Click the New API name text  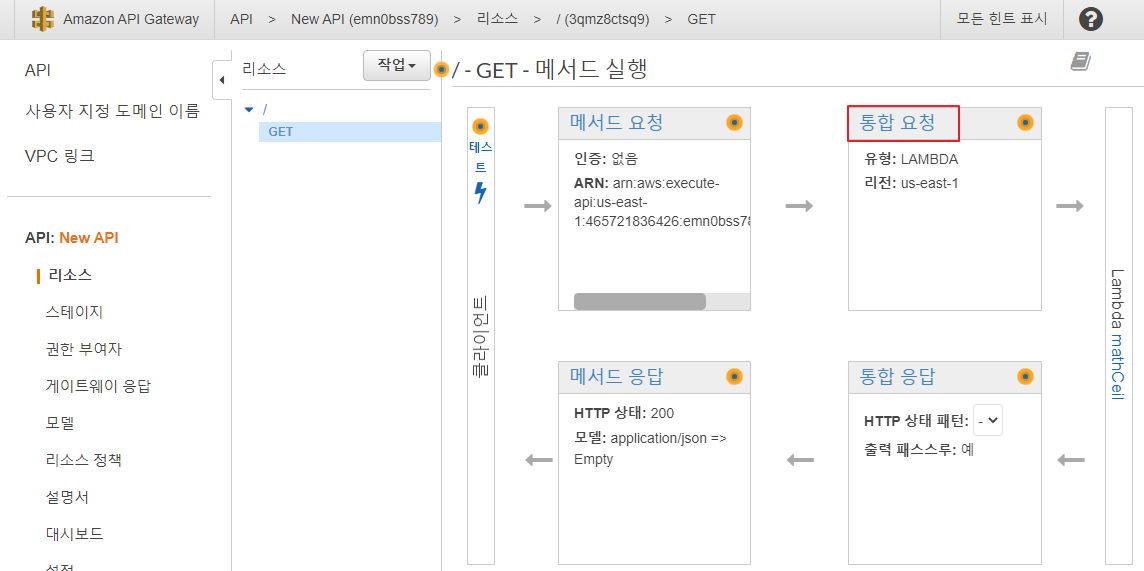pos(89,238)
